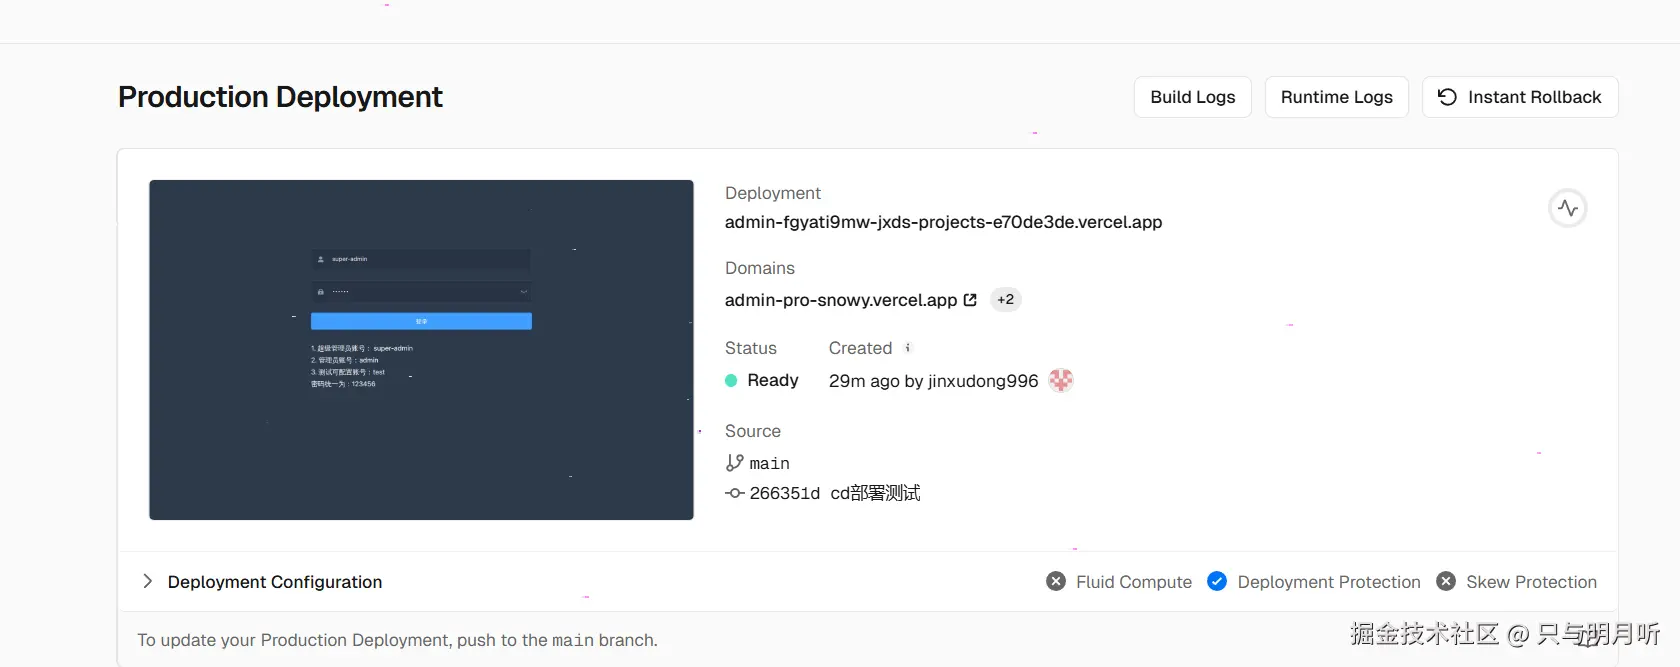
Task: Open the main branch link
Action: point(769,463)
